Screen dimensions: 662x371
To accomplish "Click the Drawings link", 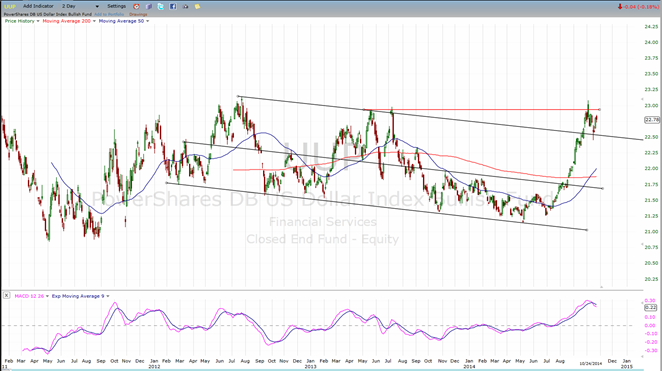I will click(138, 14).
